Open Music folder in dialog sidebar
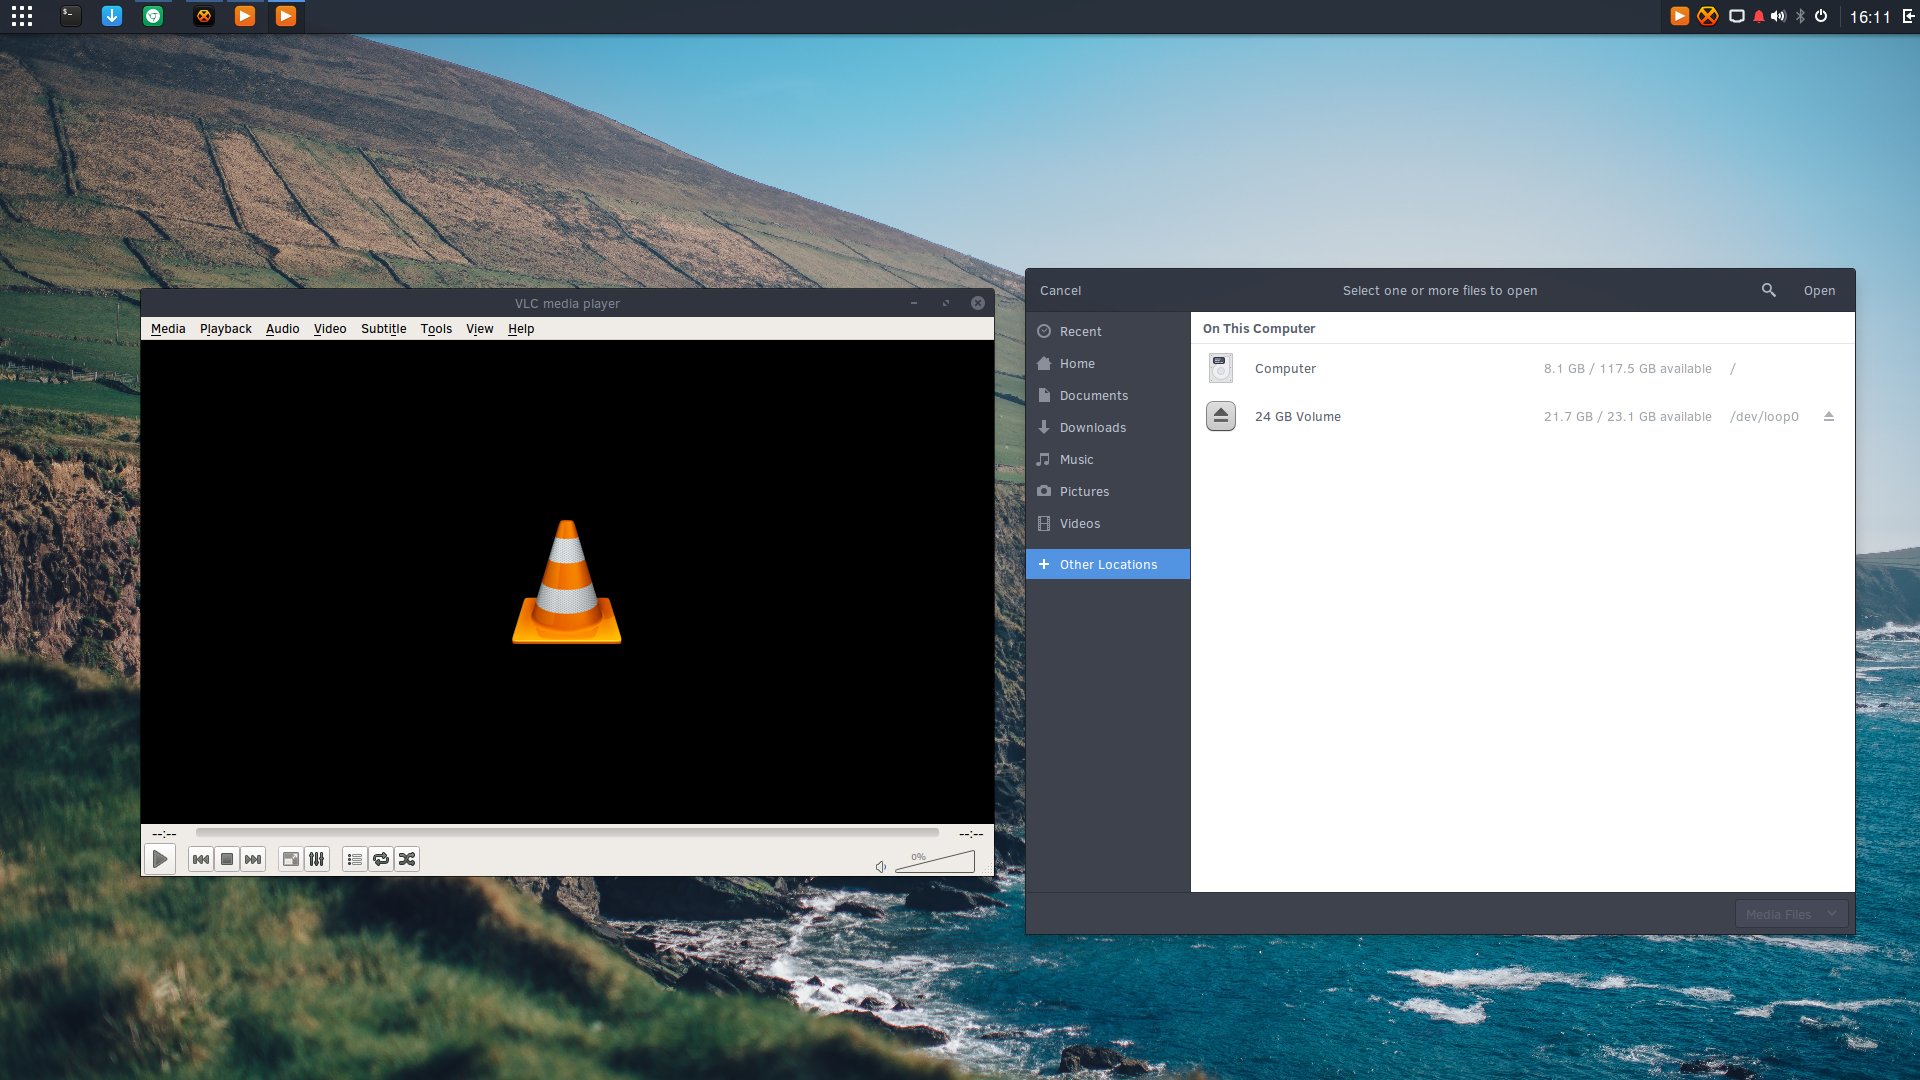The height and width of the screenshot is (1080, 1920). point(1108,459)
